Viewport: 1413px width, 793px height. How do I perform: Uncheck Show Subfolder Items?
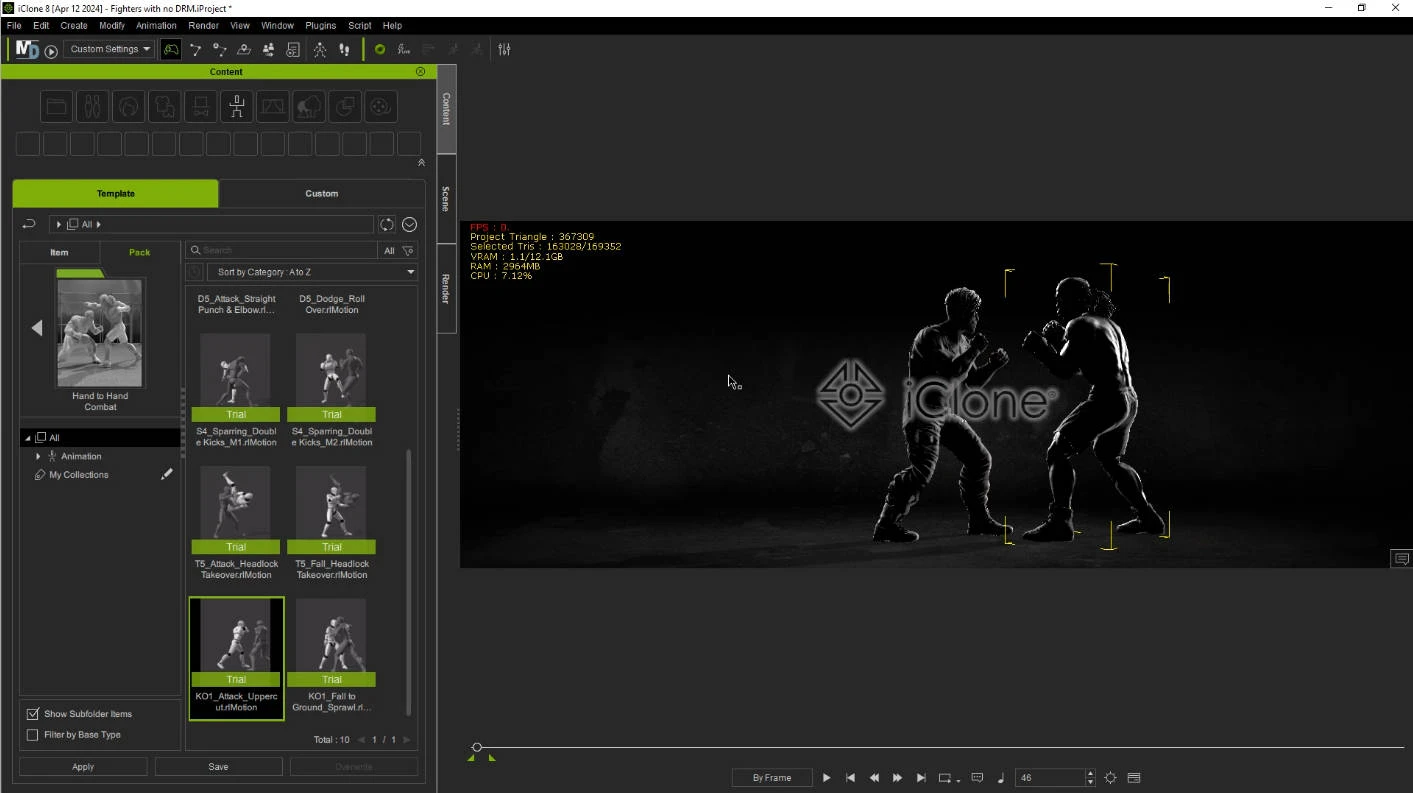[x=33, y=714]
